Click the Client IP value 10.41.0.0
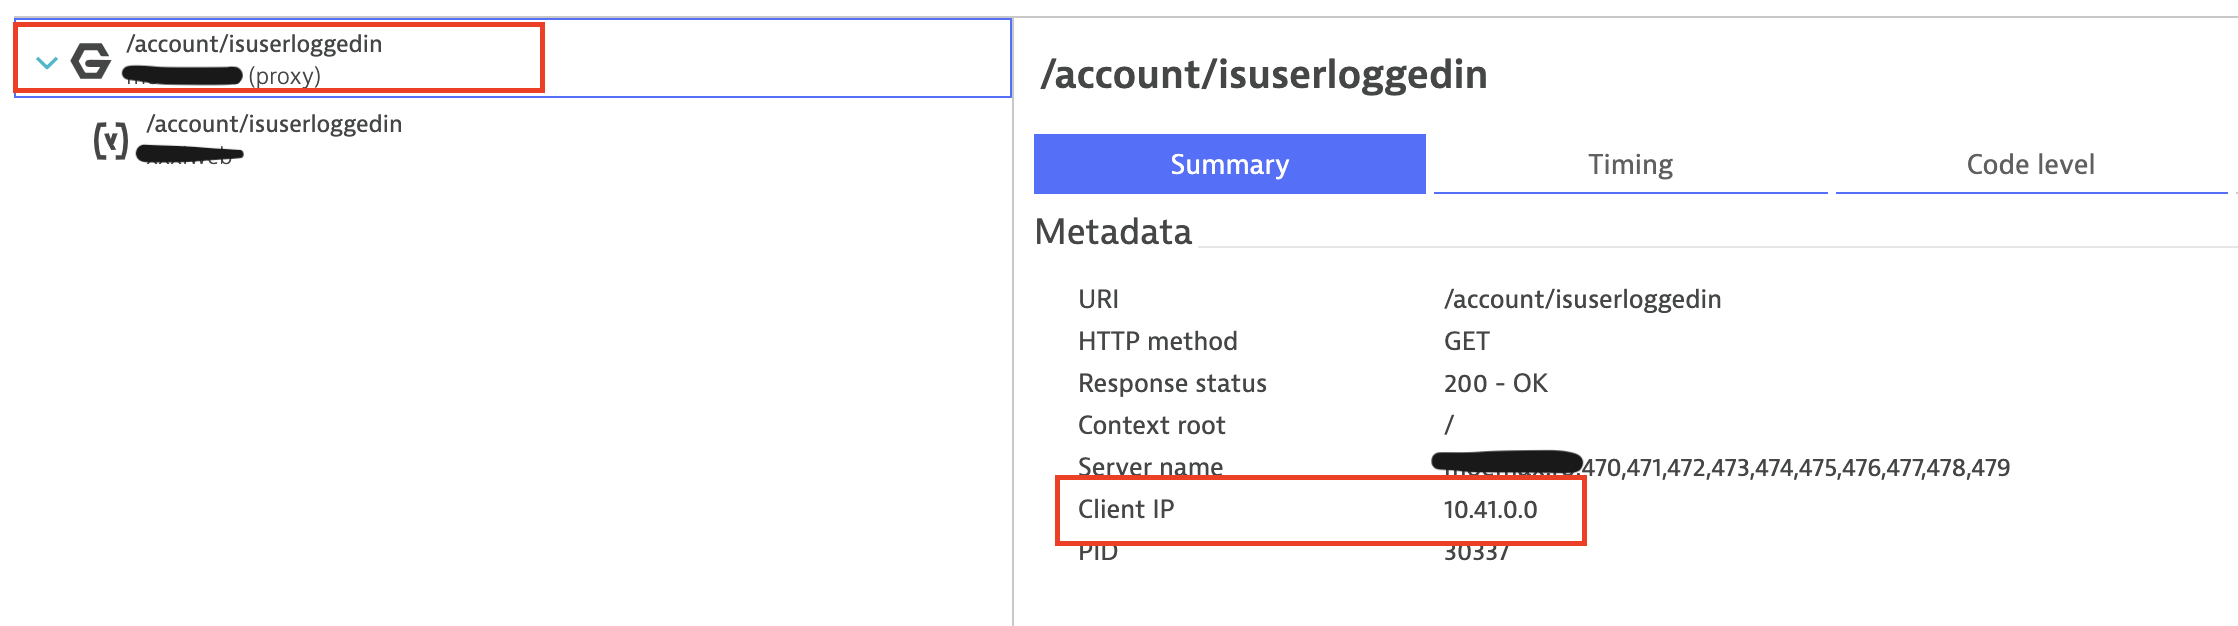 [1490, 509]
